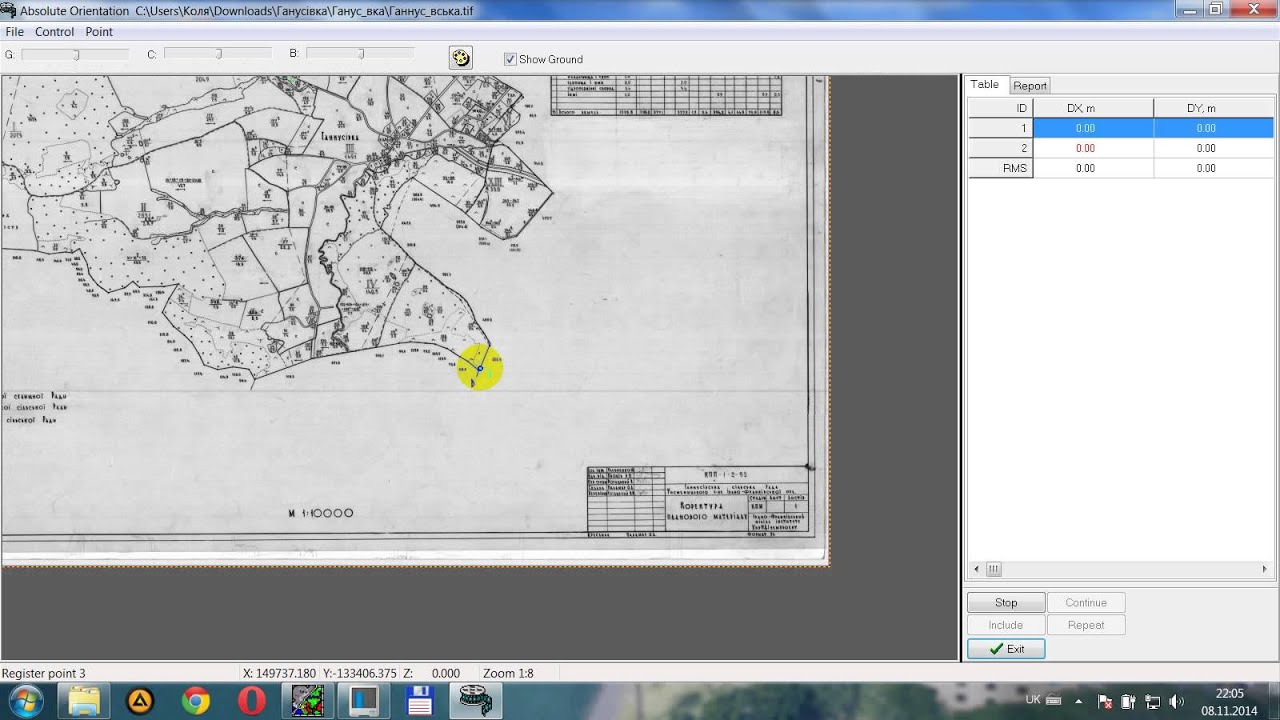Click the RMS row label
Viewport: 1280px width, 720px height.
pyautogui.click(x=1000, y=168)
